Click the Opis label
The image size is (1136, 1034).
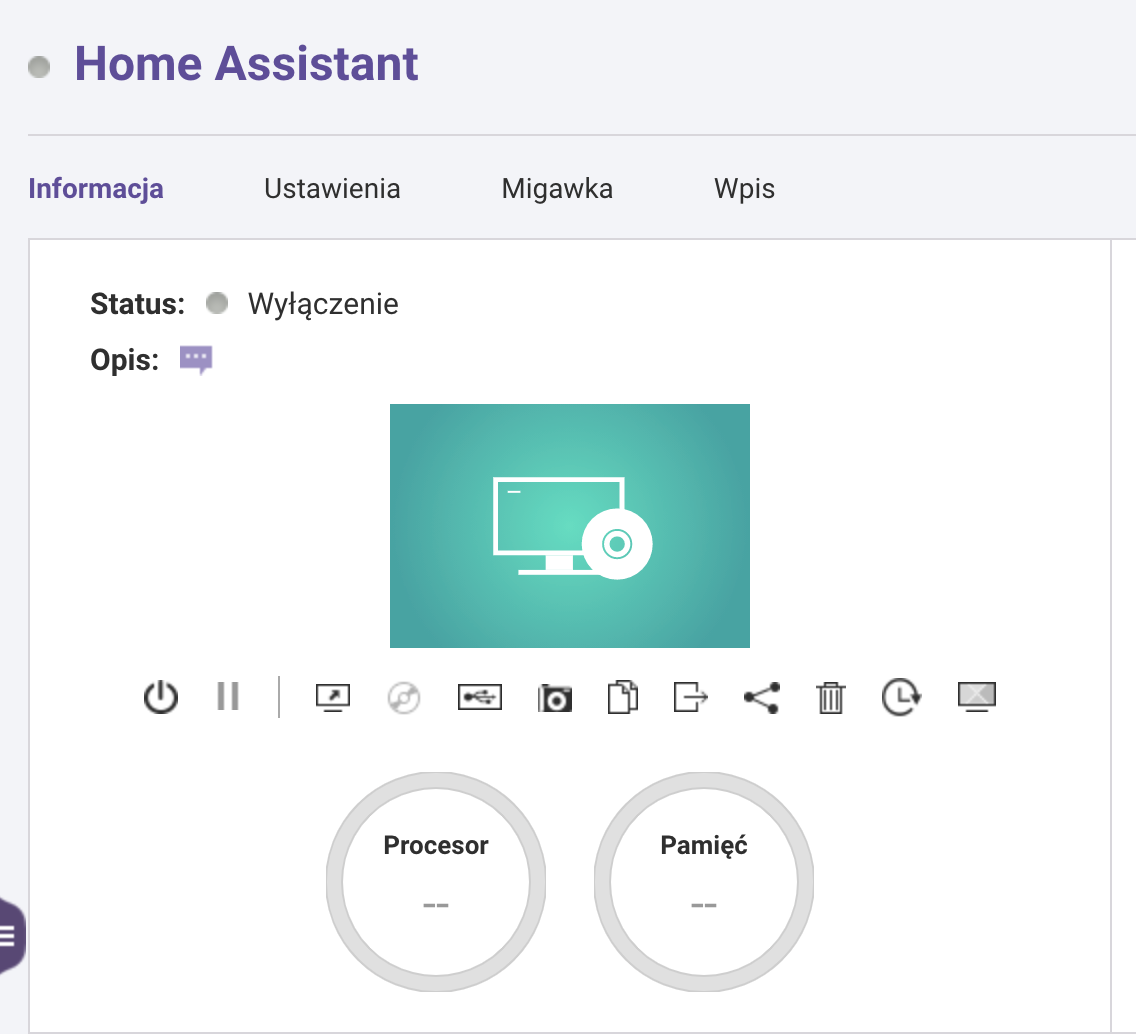[x=125, y=360]
